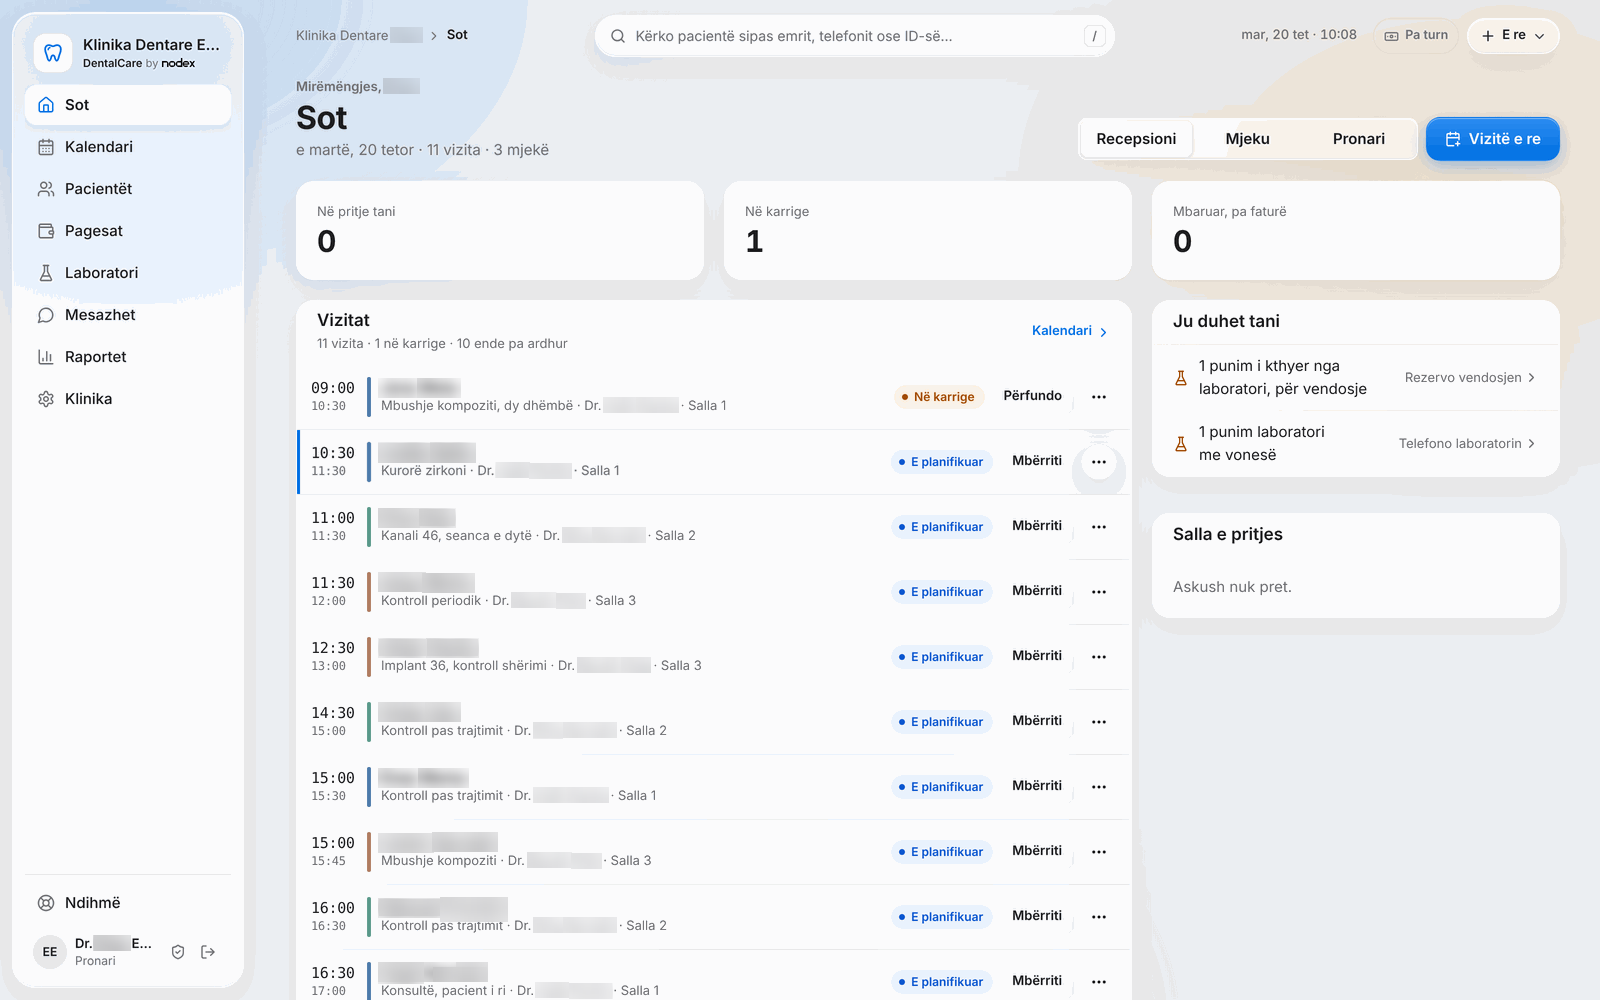Open the Sot home icon in sidebar
The width and height of the screenshot is (1600, 1000).
pos(46,105)
